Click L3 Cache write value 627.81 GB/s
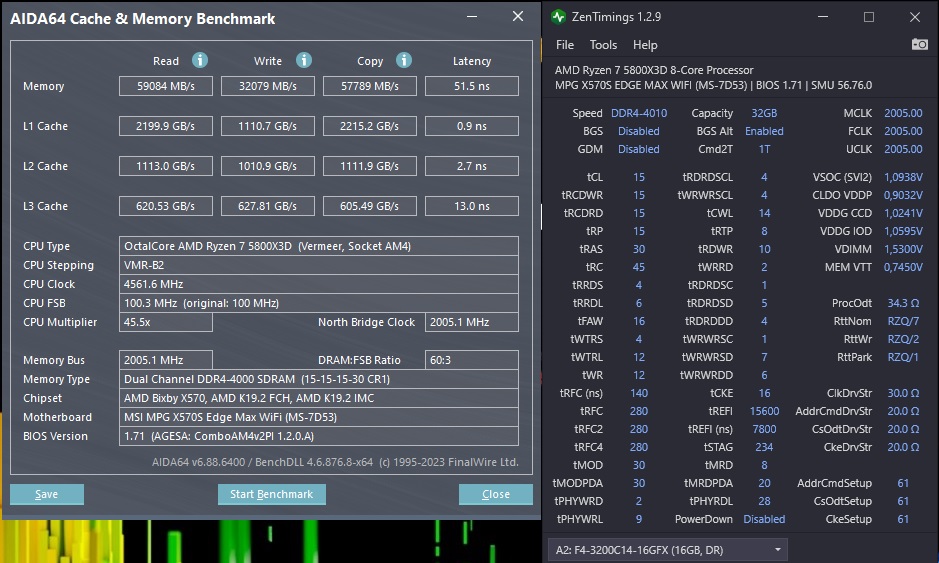Image resolution: width=939 pixels, height=563 pixels. (268, 206)
